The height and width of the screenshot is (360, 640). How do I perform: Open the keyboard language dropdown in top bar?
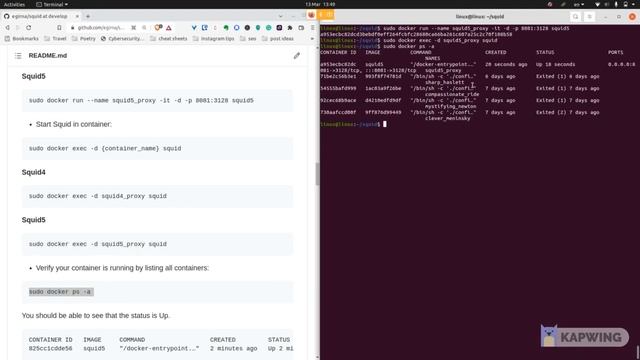[x=578, y=4]
